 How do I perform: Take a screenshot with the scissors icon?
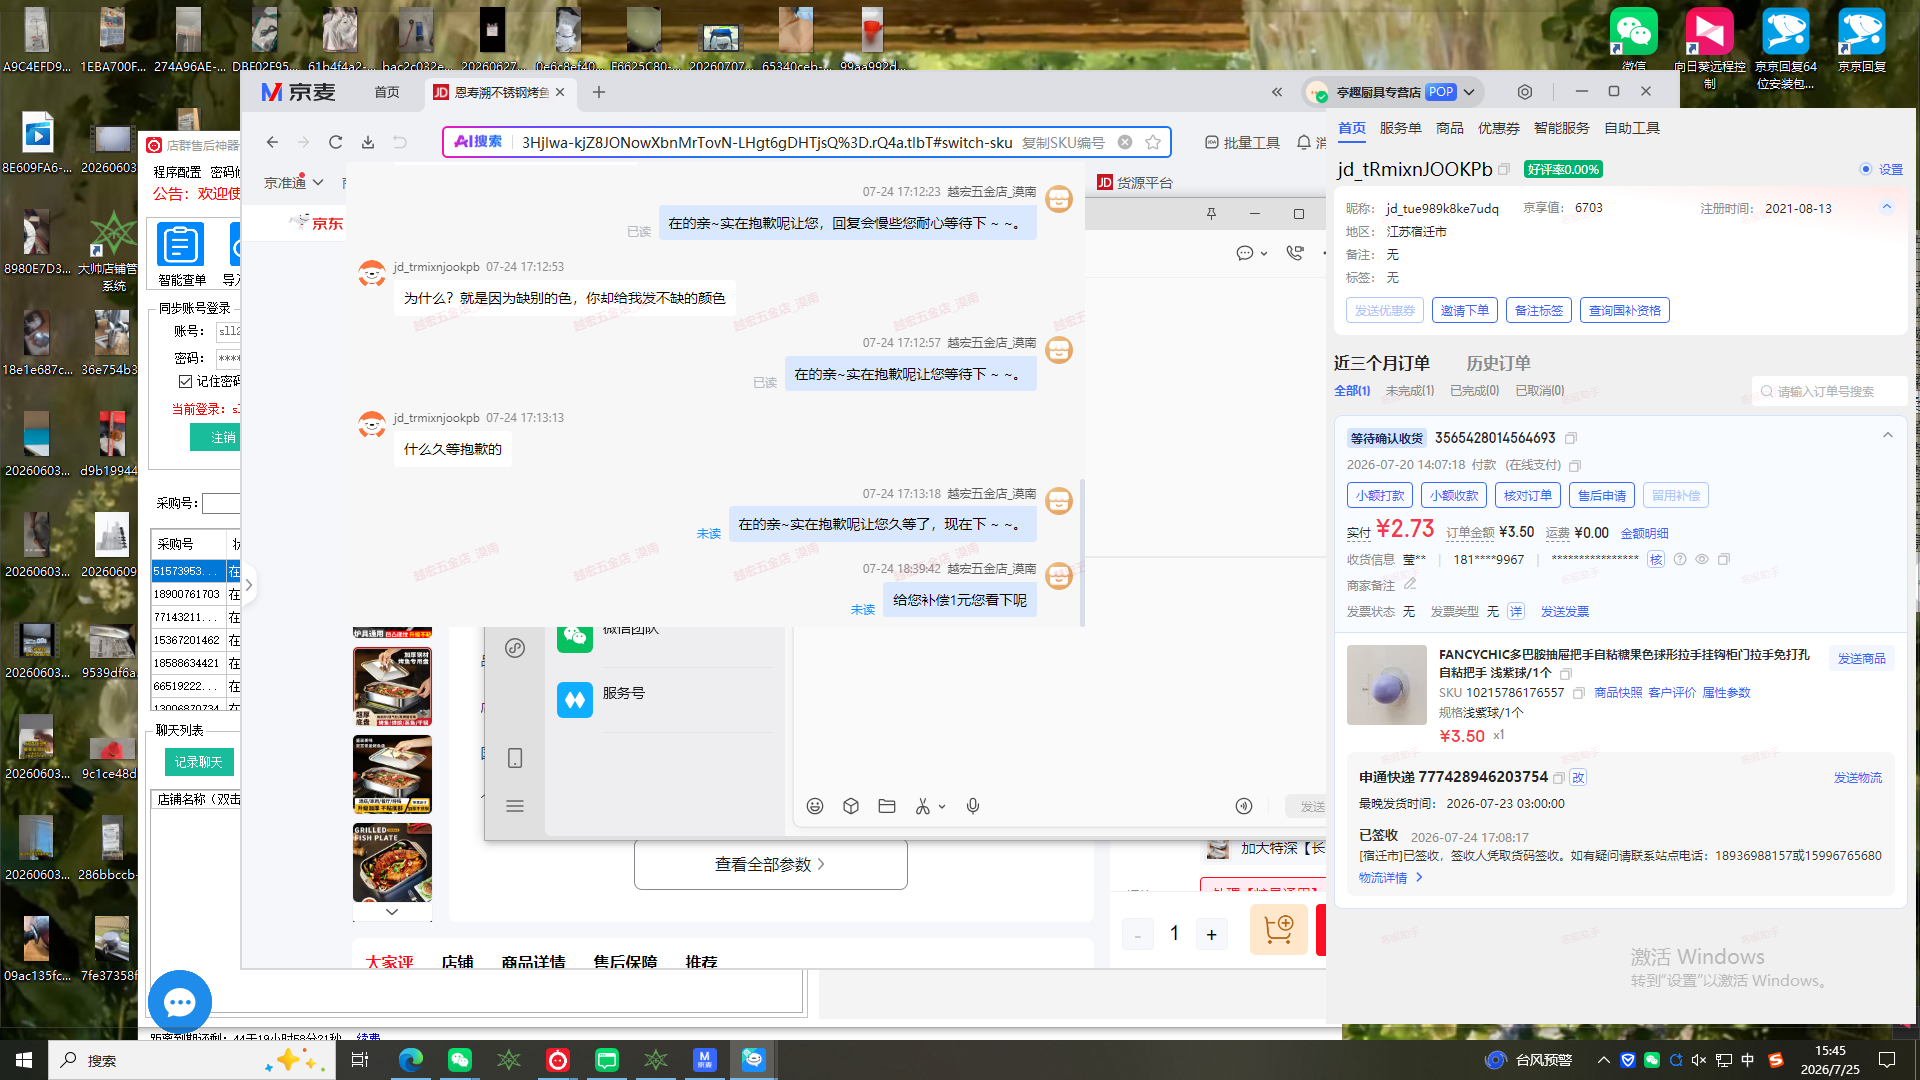click(x=923, y=806)
